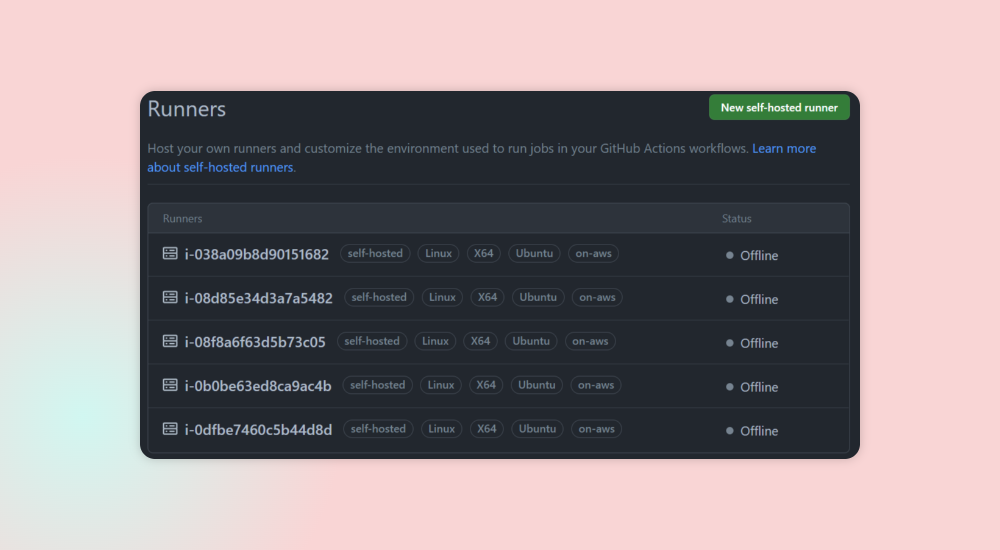Click X64 label on i-038a09b8d90151682 row
The image size is (1000, 550).
click(x=483, y=253)
